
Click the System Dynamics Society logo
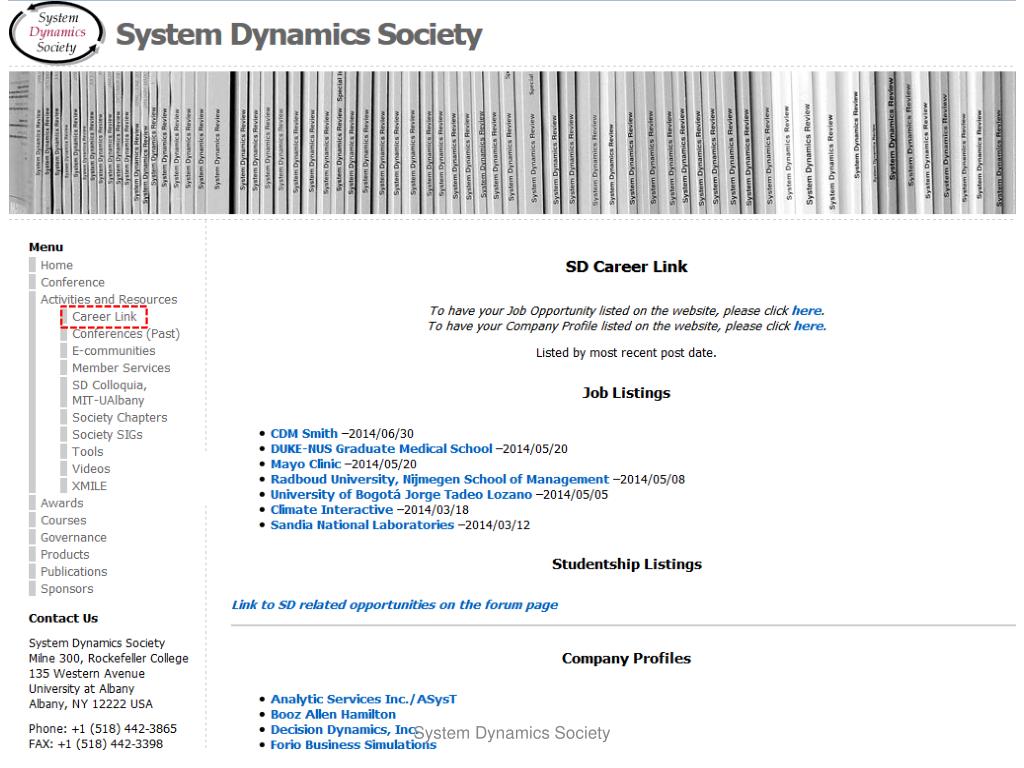click(x=57, y=33)
